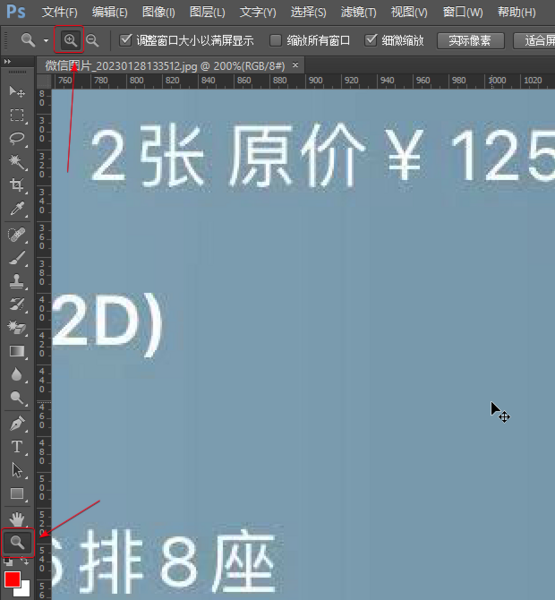Image resolution: width=555 pixels, height=600 pixels.
Task: Click the red foreground color swatch
Action: (12, 579)
